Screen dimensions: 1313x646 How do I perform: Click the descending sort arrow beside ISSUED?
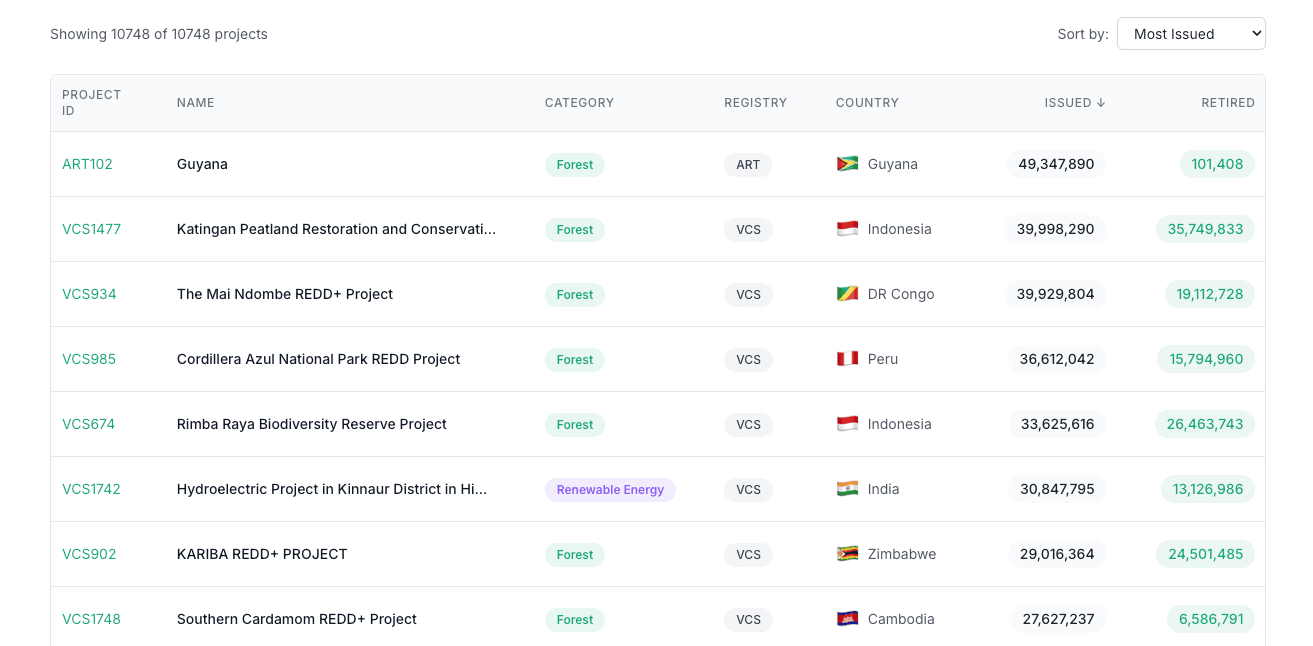[x=1101, y=102]
